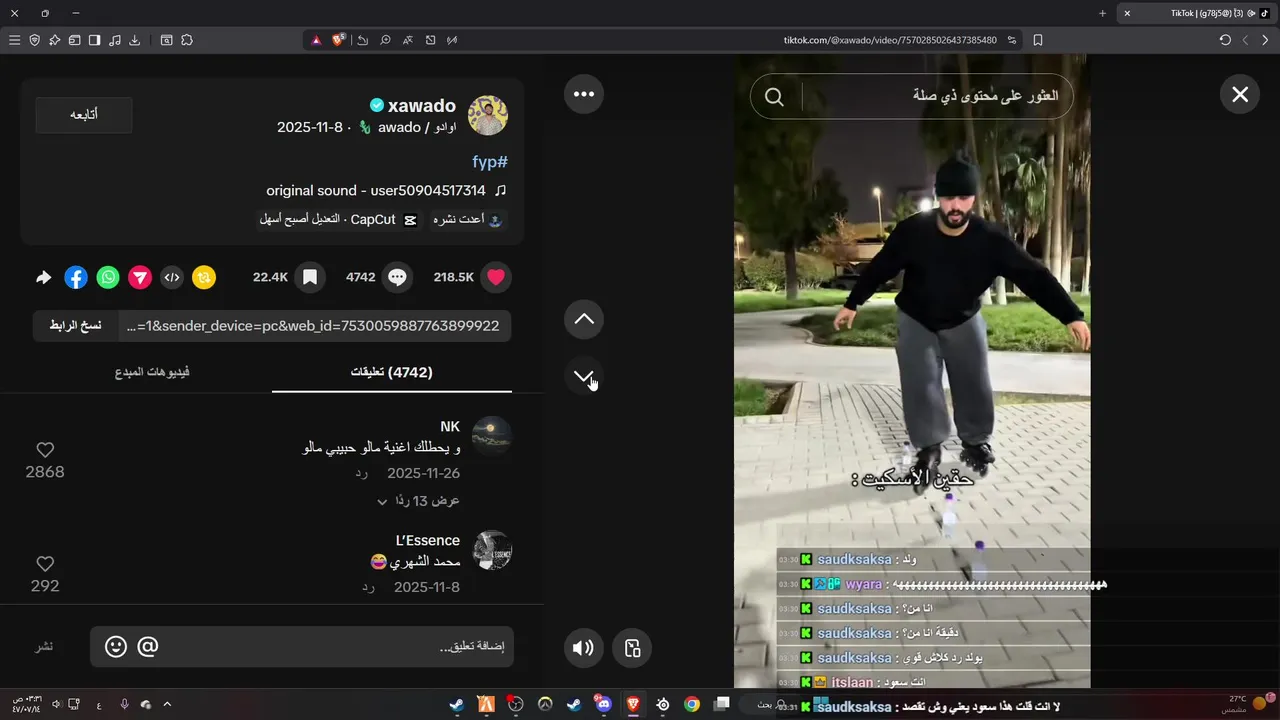Open Google Chrome from the taskbar
The height and width of the screenshot is (720, 1280).
[x=691, y=704]
